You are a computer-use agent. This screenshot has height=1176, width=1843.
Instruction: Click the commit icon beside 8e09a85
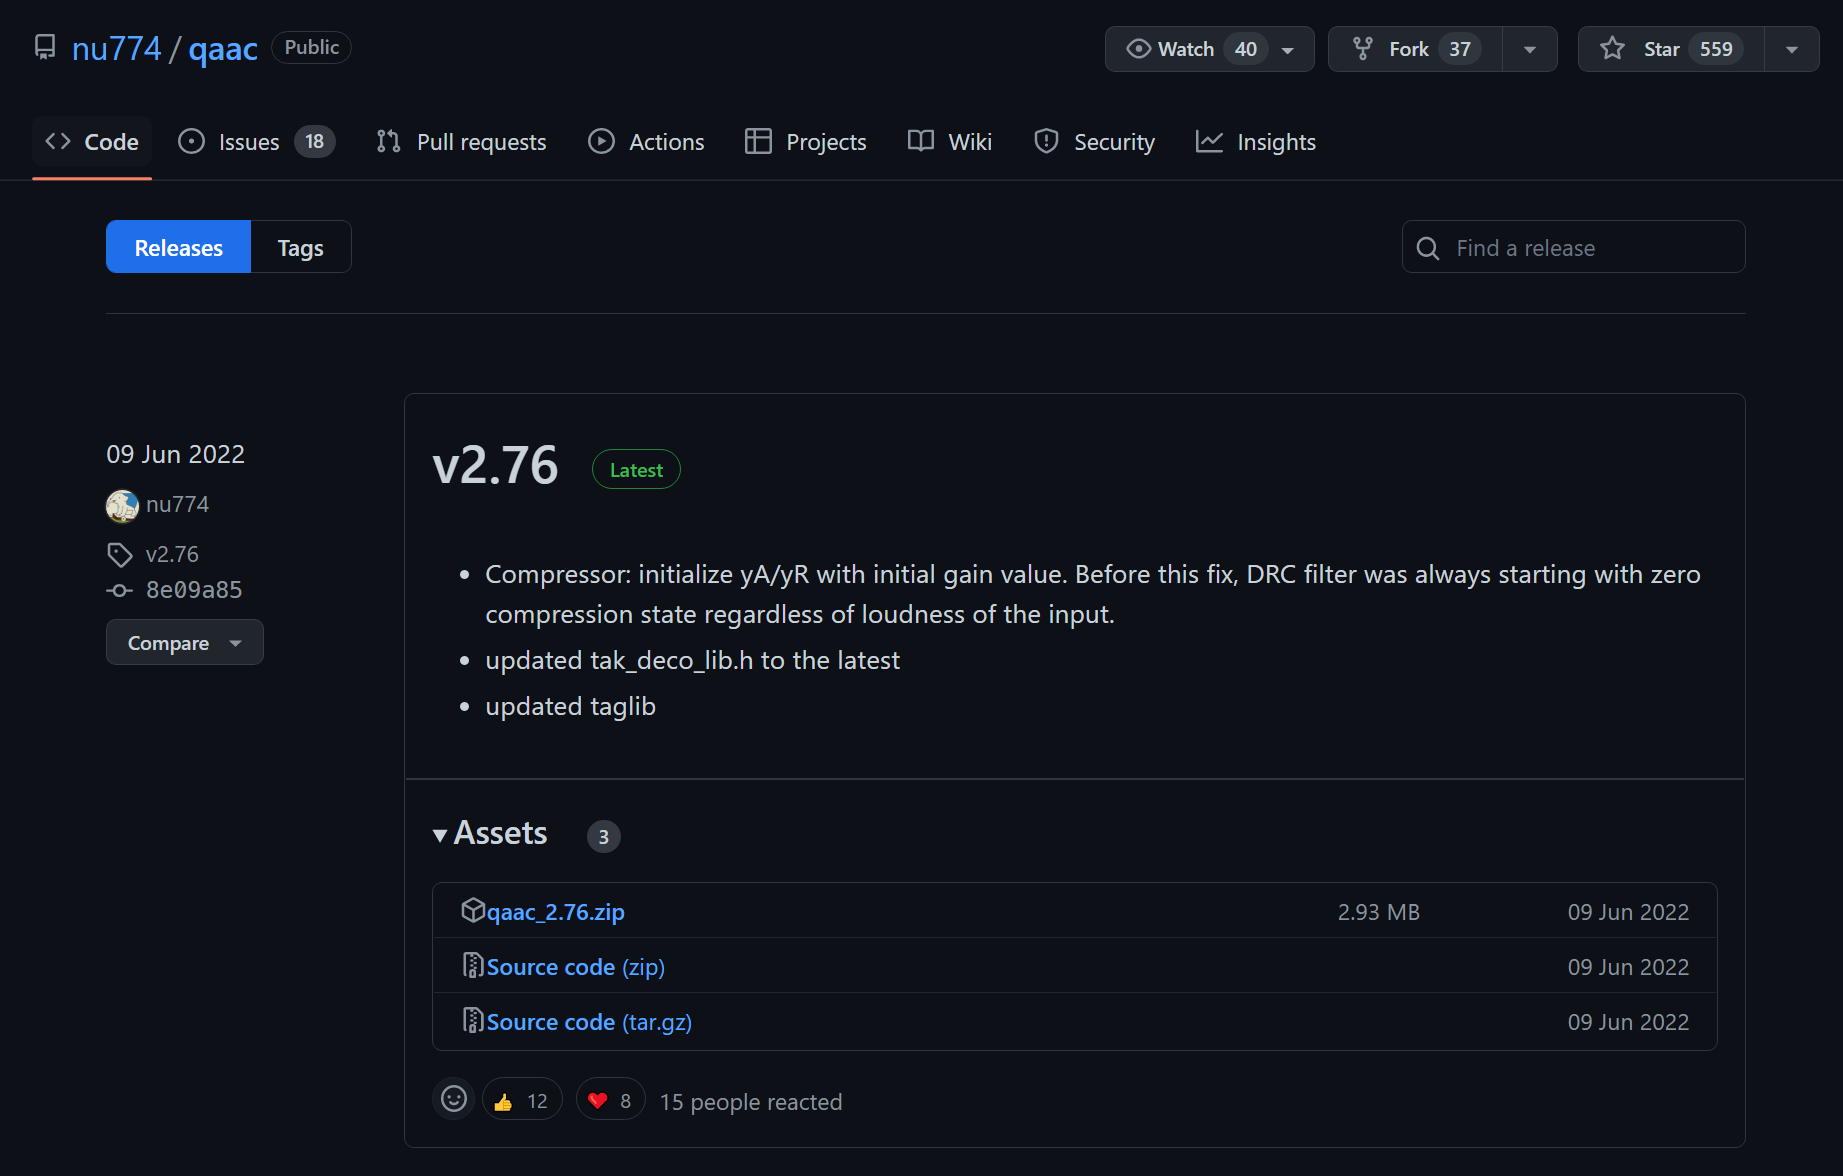120,591
